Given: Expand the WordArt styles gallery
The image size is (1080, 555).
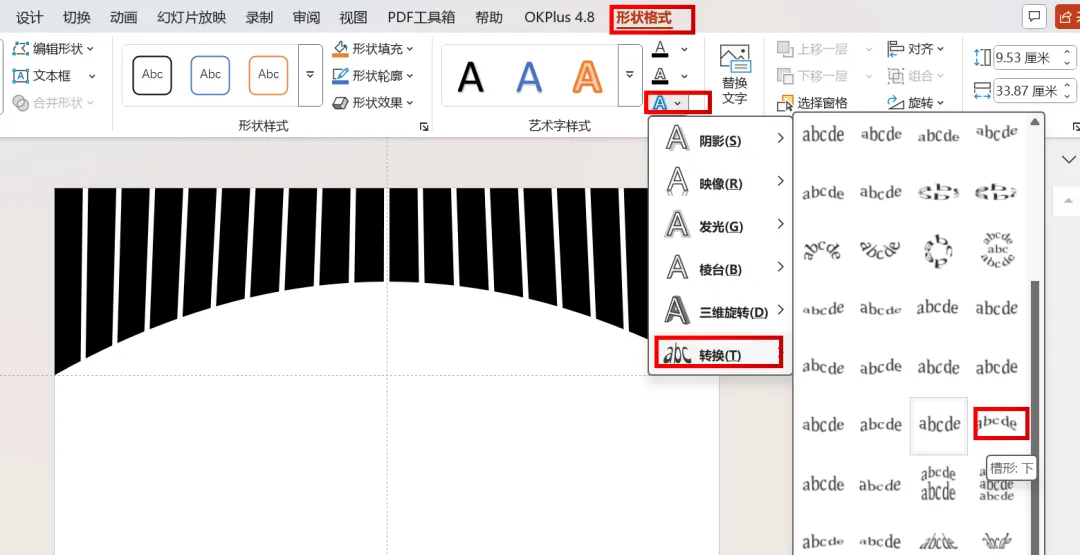Looking at the screenshot, I should click(630, 75).
